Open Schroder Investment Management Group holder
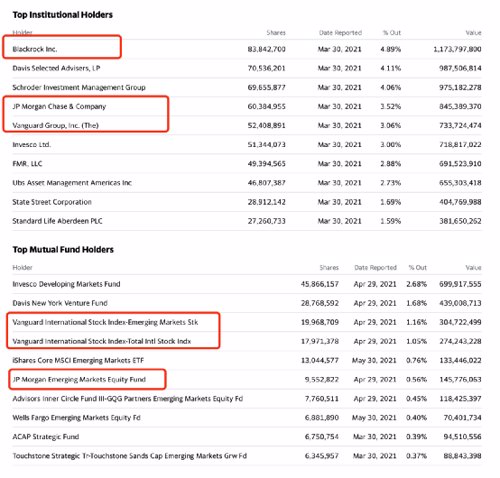This screenshot has width=500, height=478. [79, 87]
